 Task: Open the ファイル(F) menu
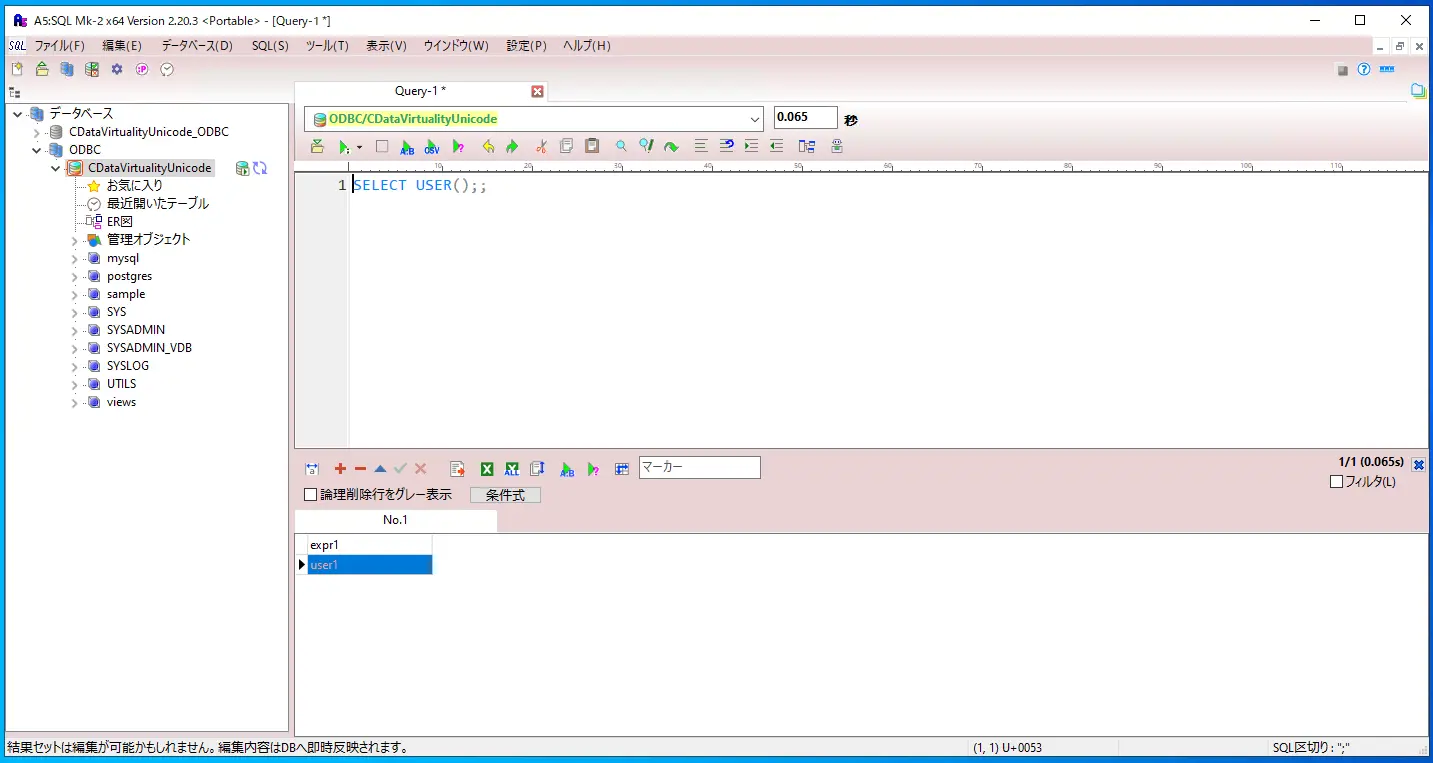(x=60, y=46)
